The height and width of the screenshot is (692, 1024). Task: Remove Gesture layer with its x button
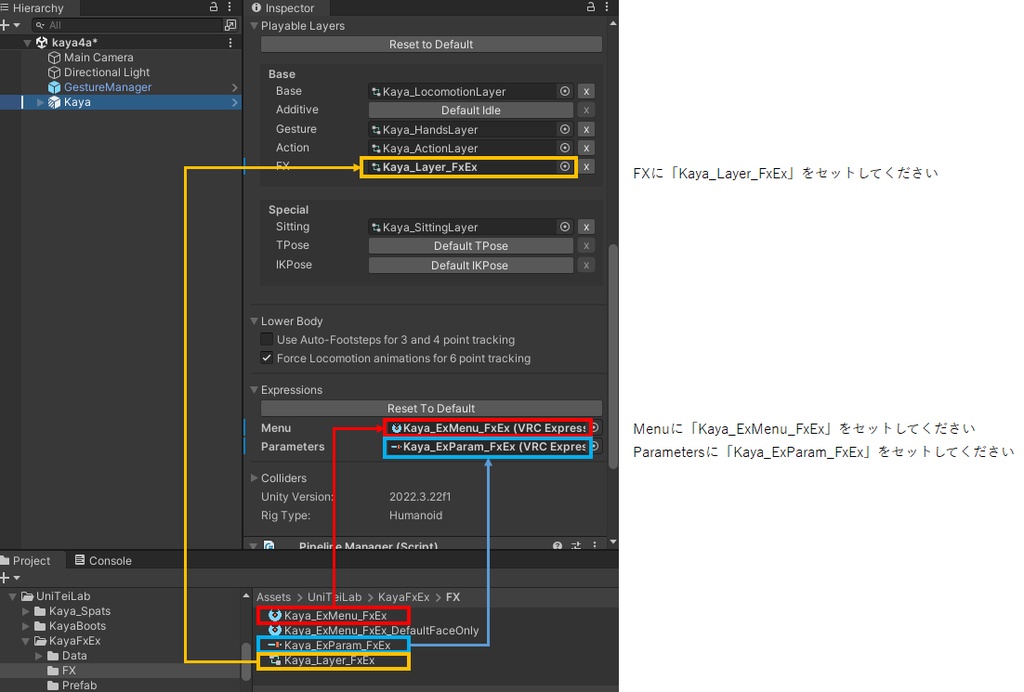[586, 129]
